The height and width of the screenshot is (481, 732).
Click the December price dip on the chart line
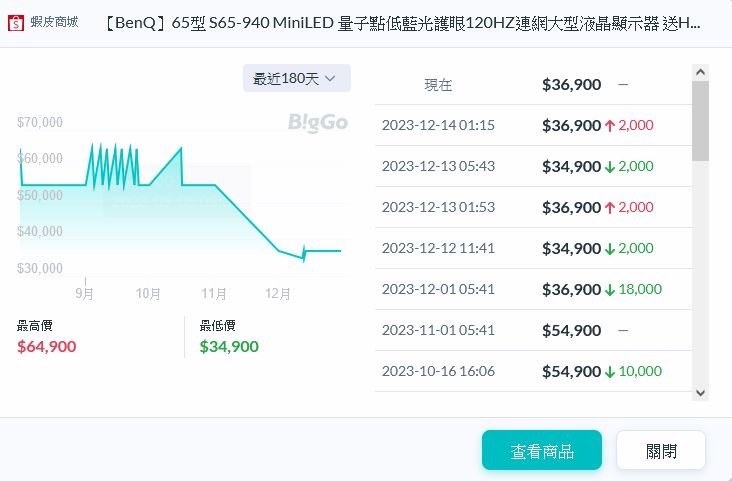[304, 254]
